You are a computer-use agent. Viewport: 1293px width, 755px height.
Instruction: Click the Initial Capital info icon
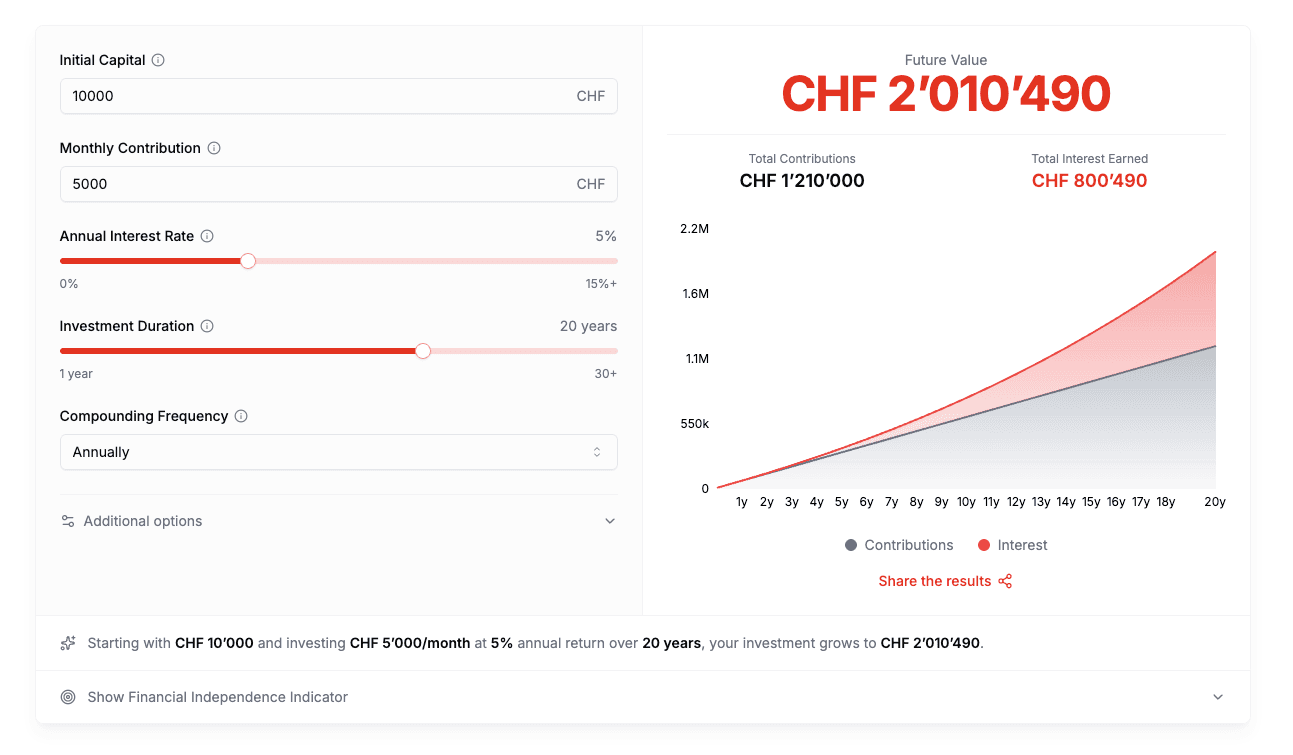[x=158, y=60]
